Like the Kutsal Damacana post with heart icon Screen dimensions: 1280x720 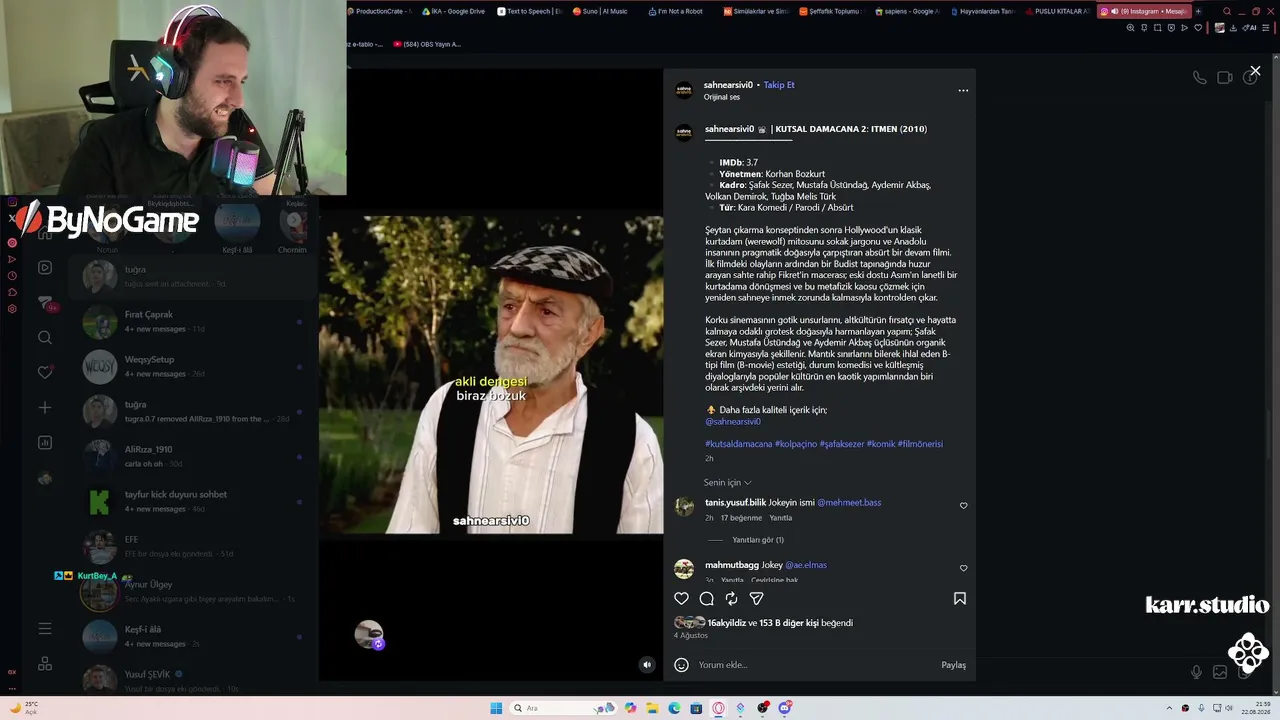tap(682, 598)
